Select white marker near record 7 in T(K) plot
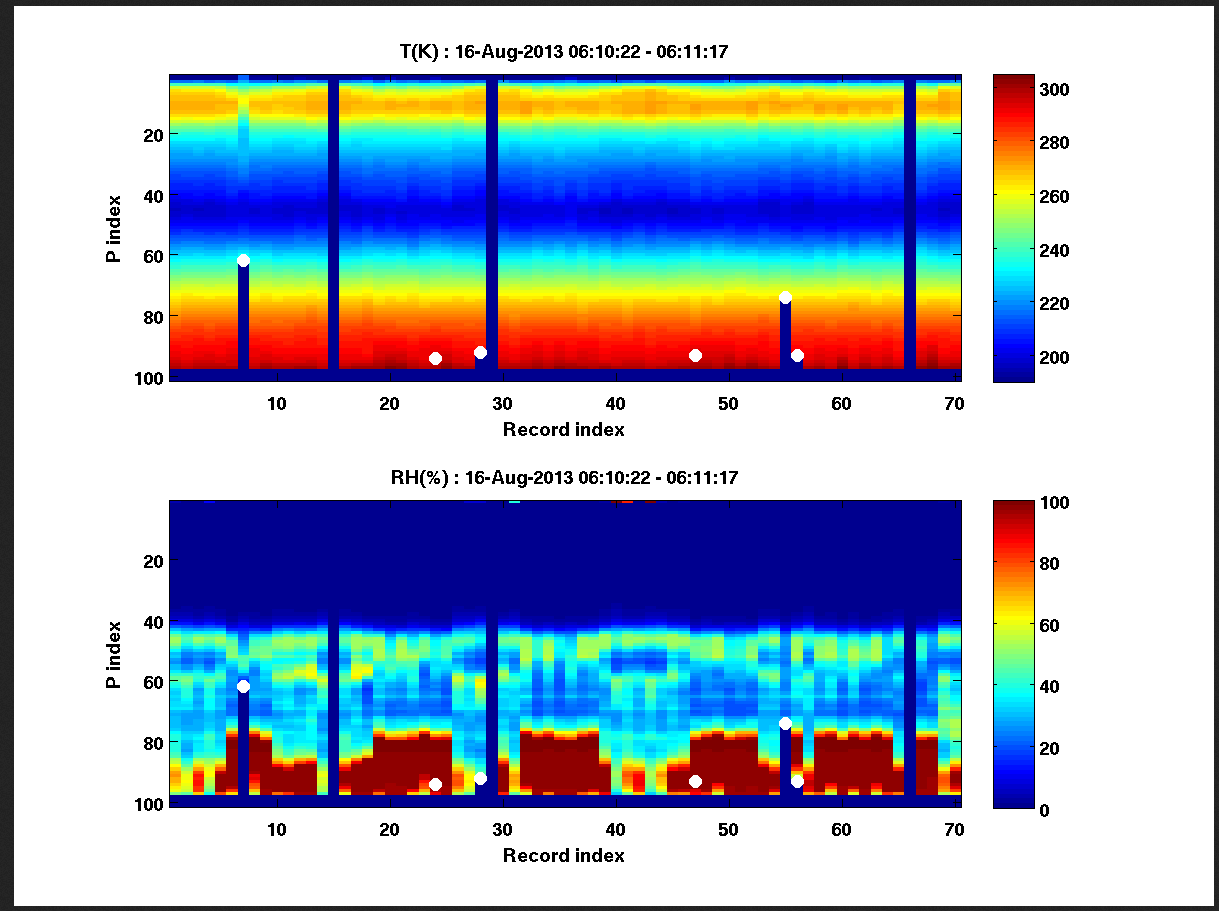This screenshot has height=911, width=1219. click(243, 261)
